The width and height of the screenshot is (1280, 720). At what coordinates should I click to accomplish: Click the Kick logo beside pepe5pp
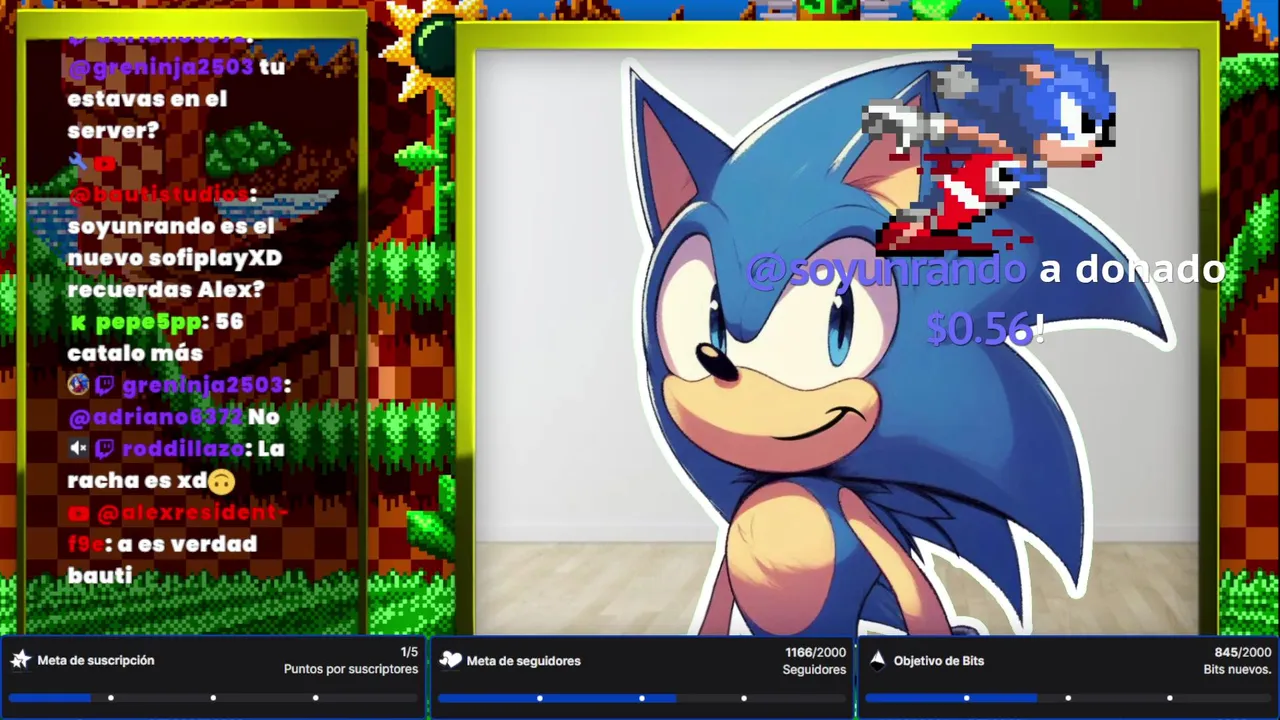point(79,322)
